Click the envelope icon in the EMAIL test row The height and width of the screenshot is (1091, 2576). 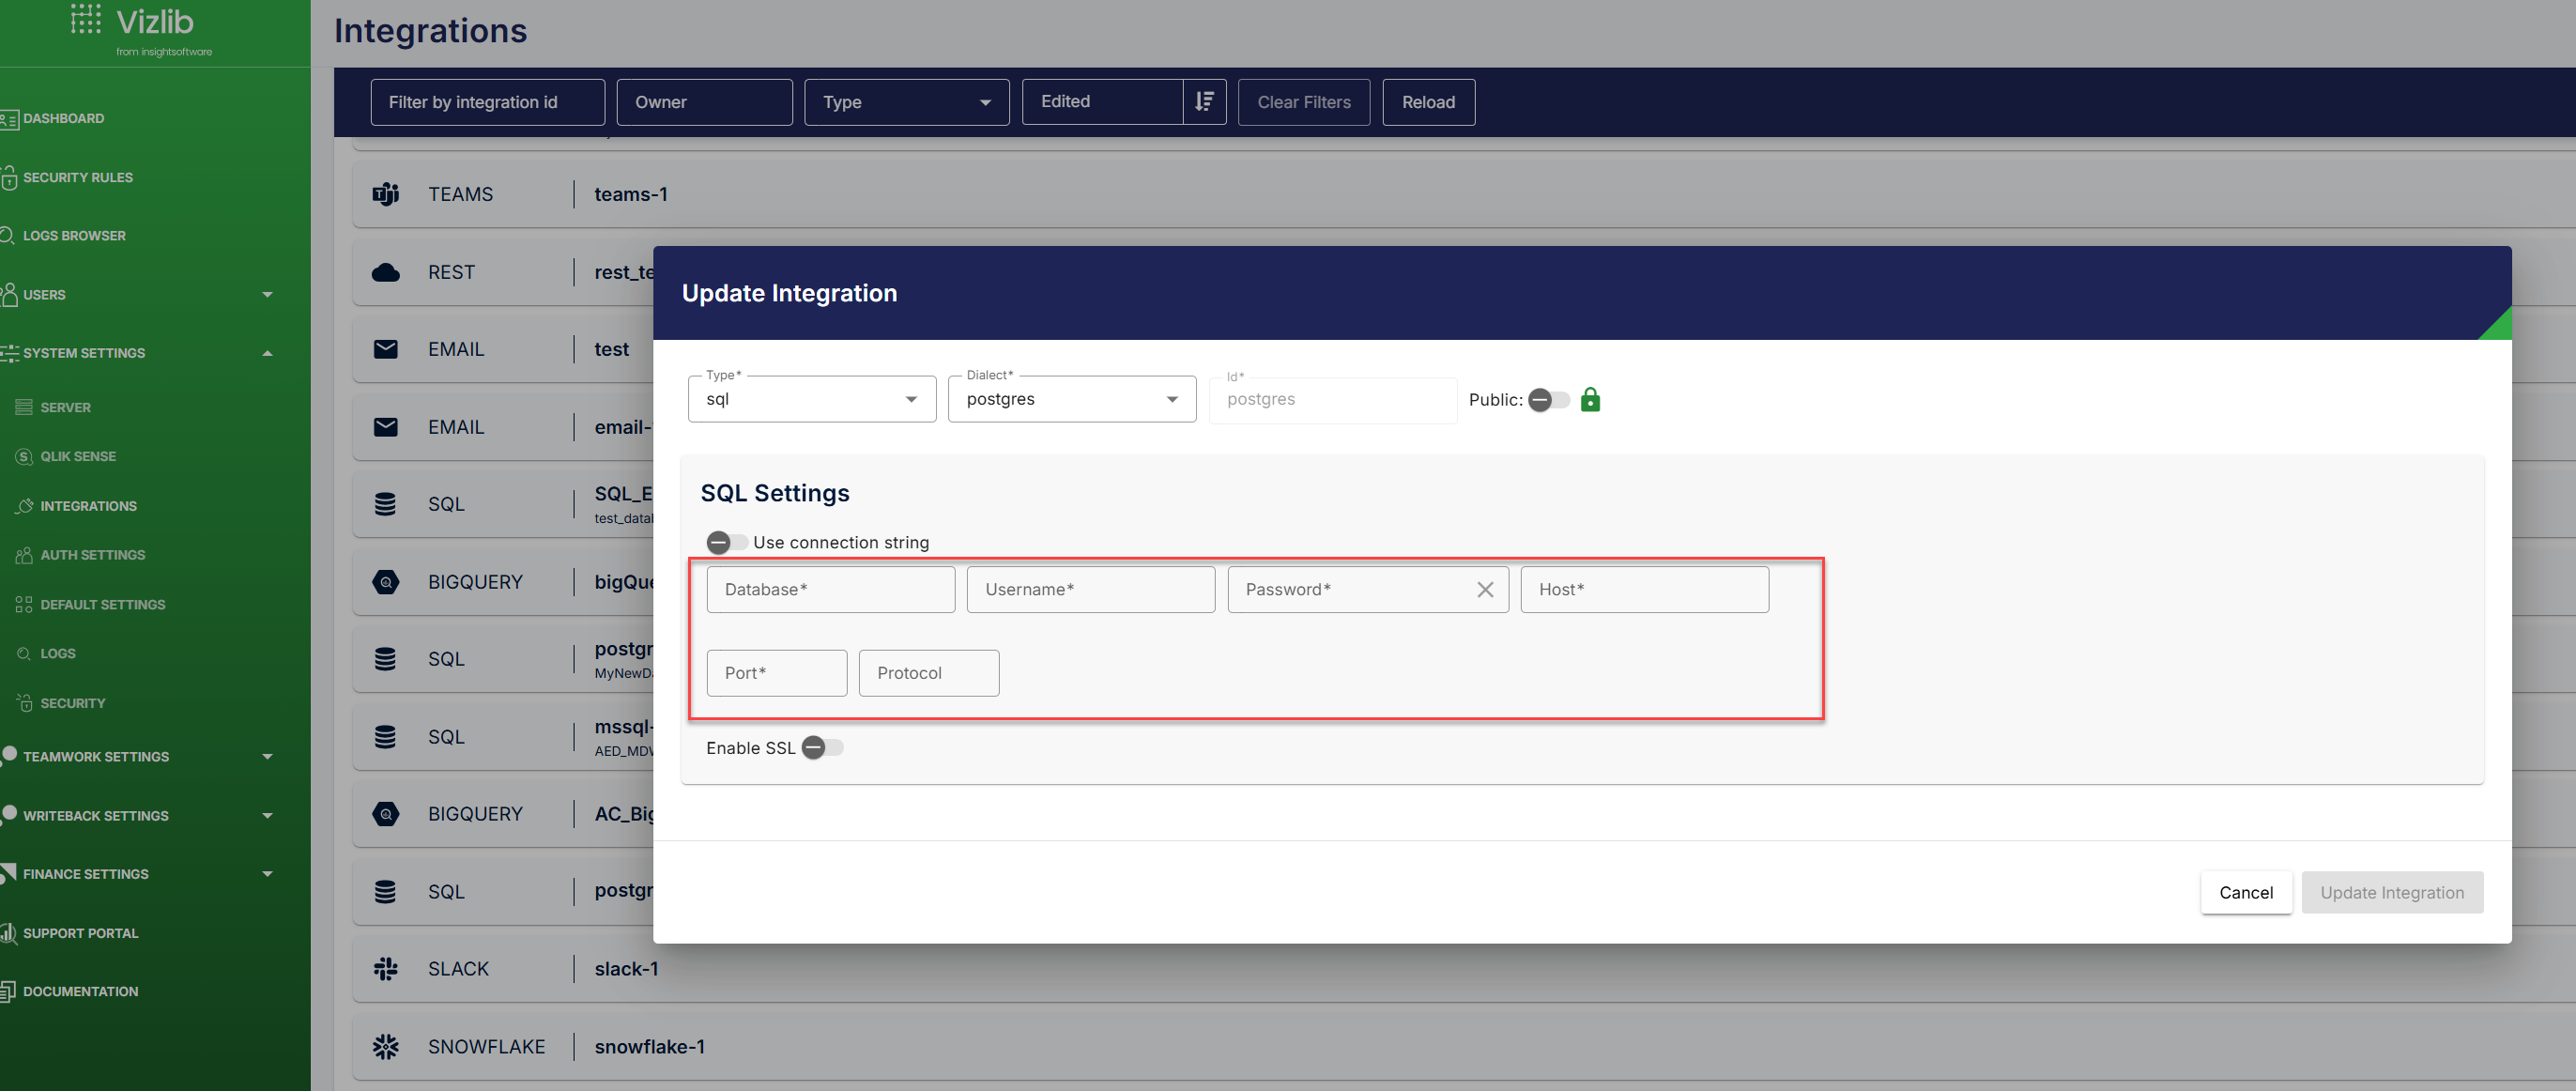coord(386,349)
